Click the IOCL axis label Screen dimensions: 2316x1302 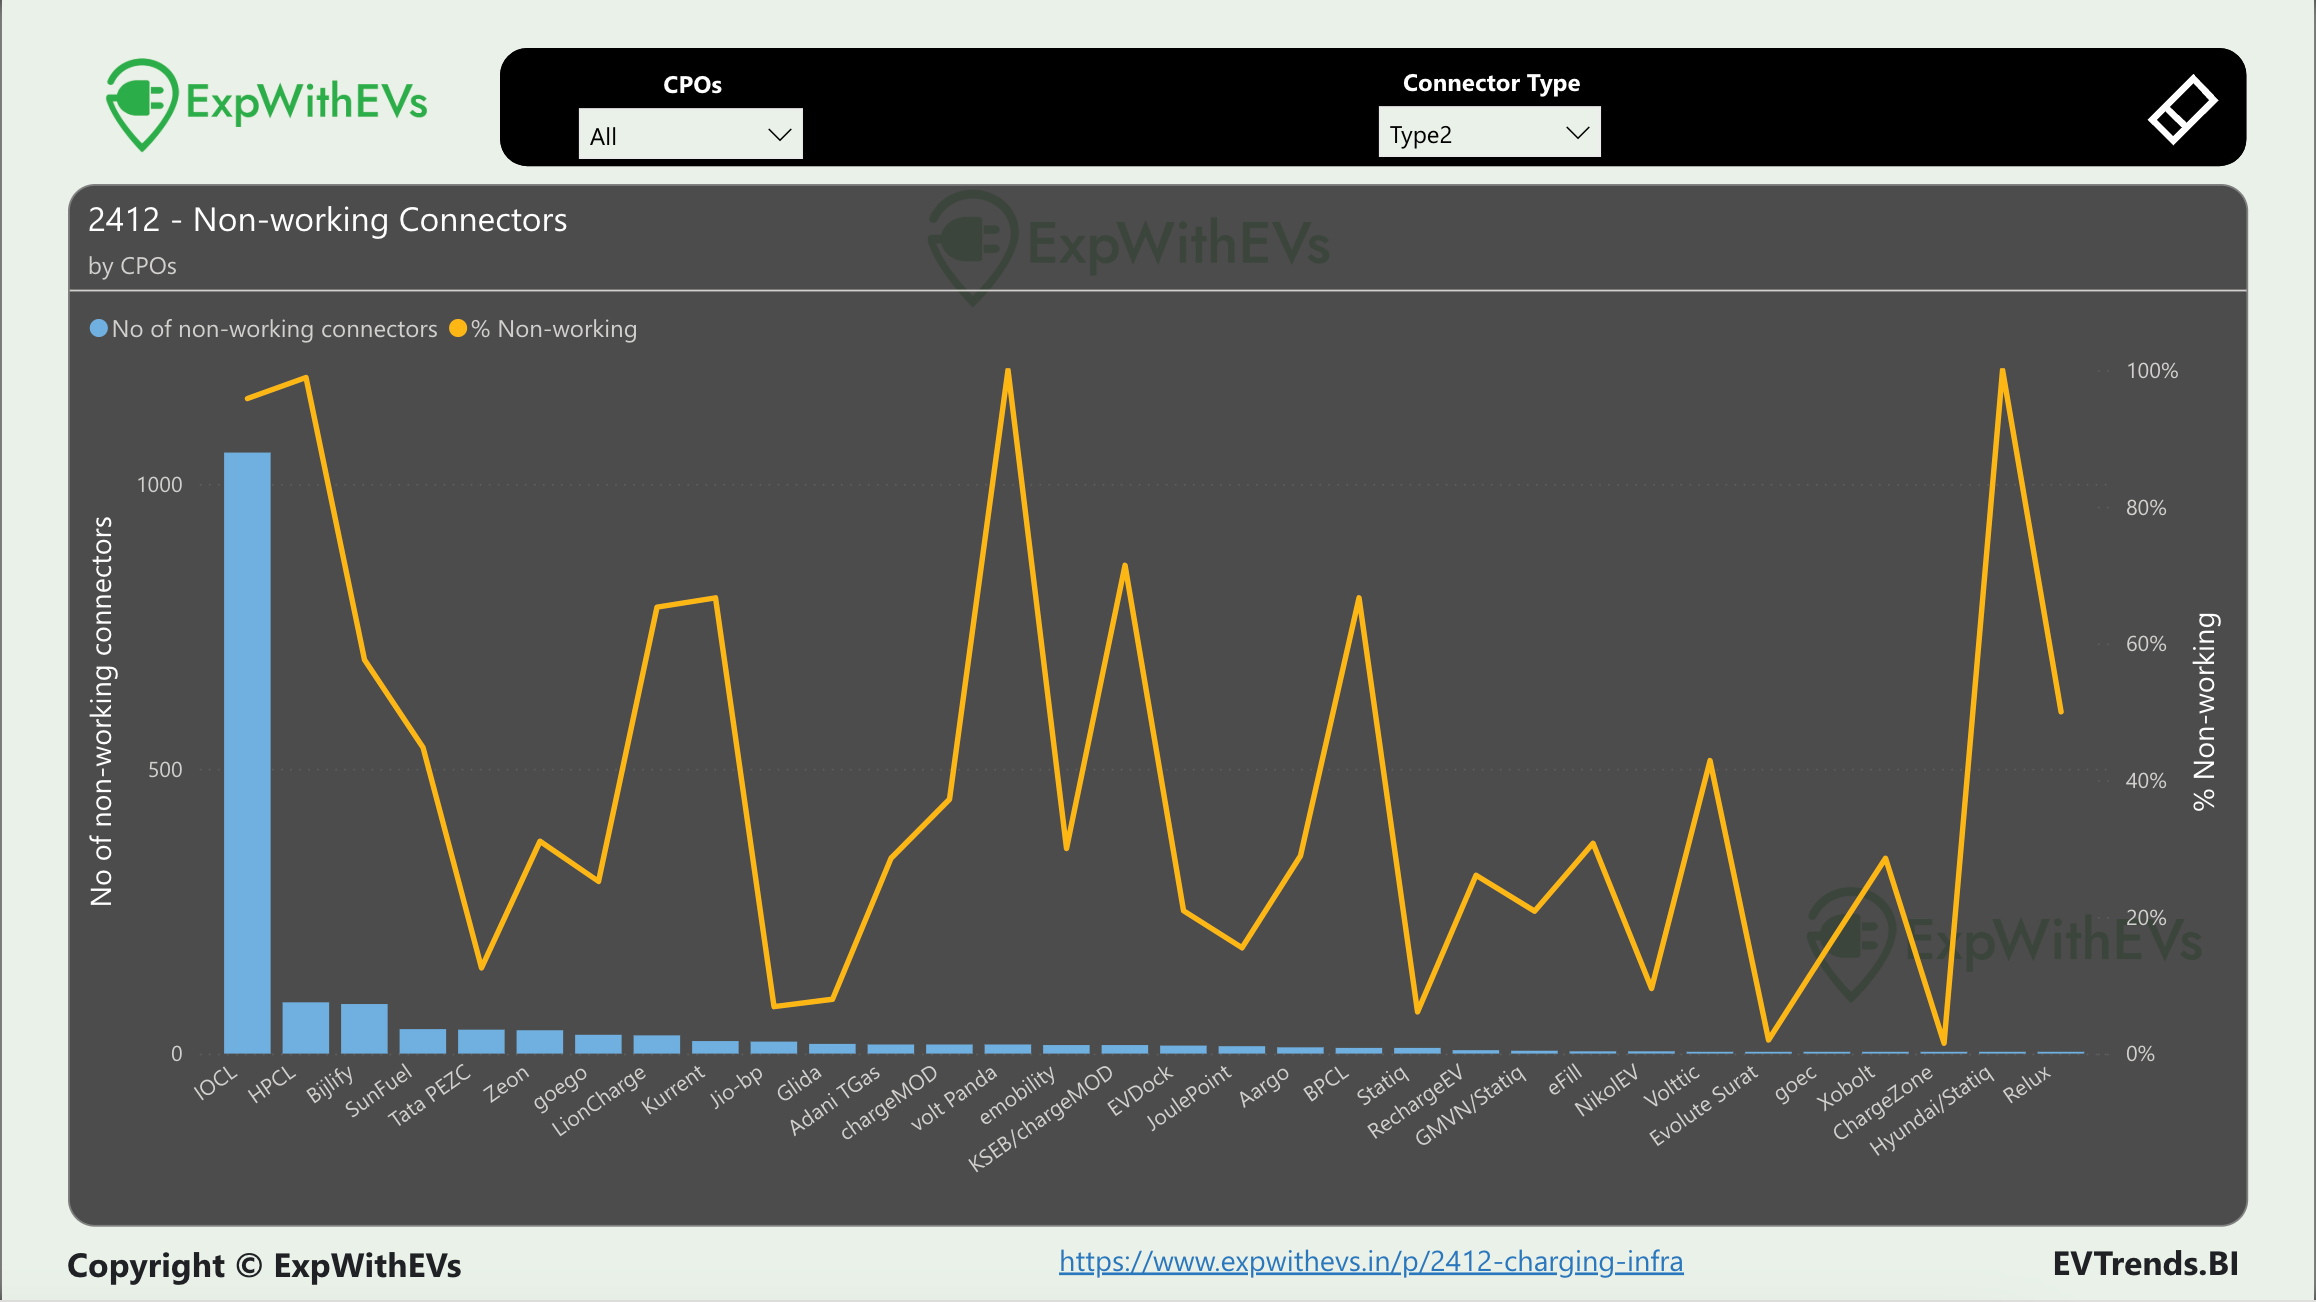pos(217,1082)
